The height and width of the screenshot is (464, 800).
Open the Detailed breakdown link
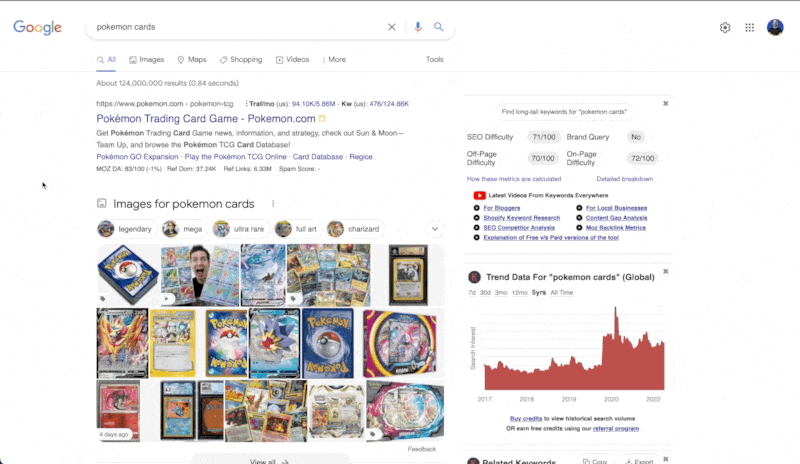624,179
